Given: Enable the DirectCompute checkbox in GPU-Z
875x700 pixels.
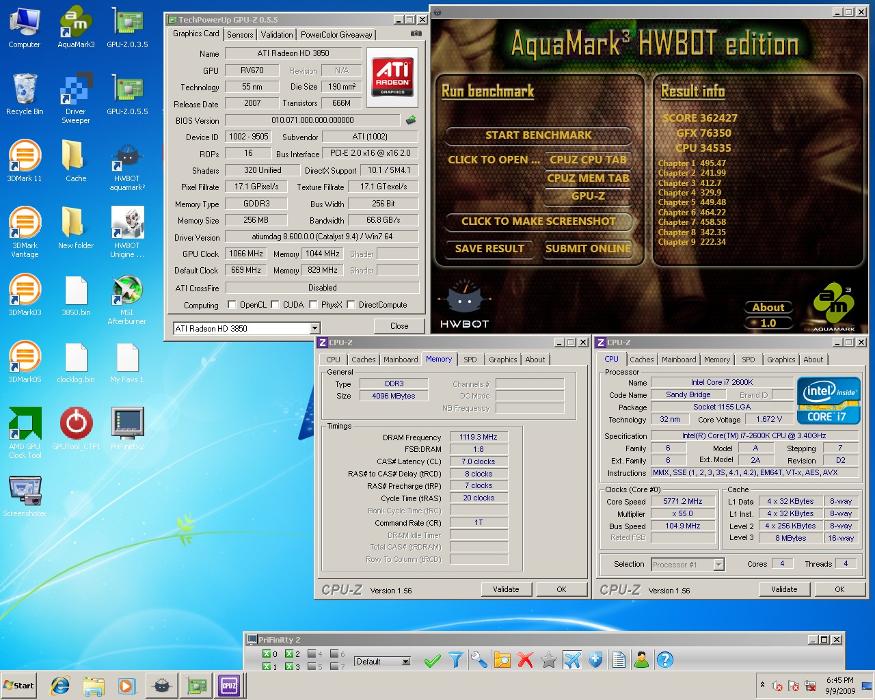Looking at the screenshot, I should (x=351, y=305).
